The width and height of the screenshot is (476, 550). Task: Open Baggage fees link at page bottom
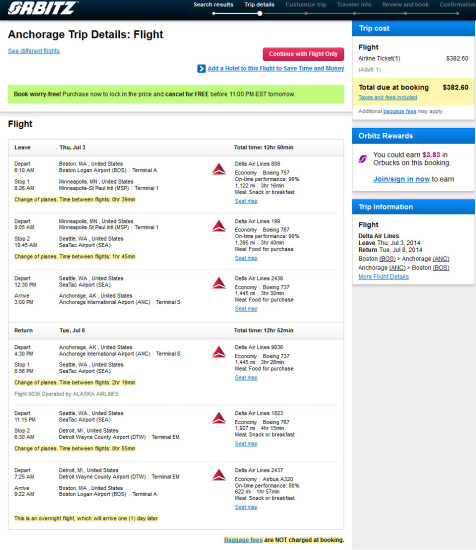(x=243, y=540)
